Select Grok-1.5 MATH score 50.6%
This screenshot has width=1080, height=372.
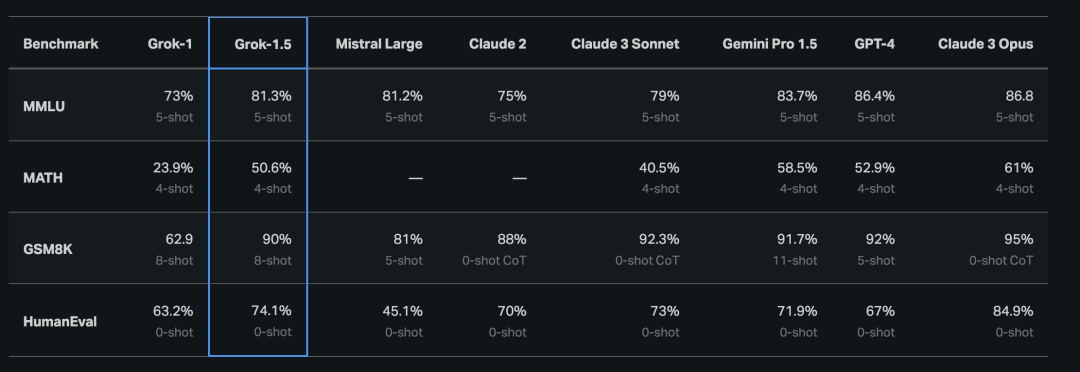[271, 167]
